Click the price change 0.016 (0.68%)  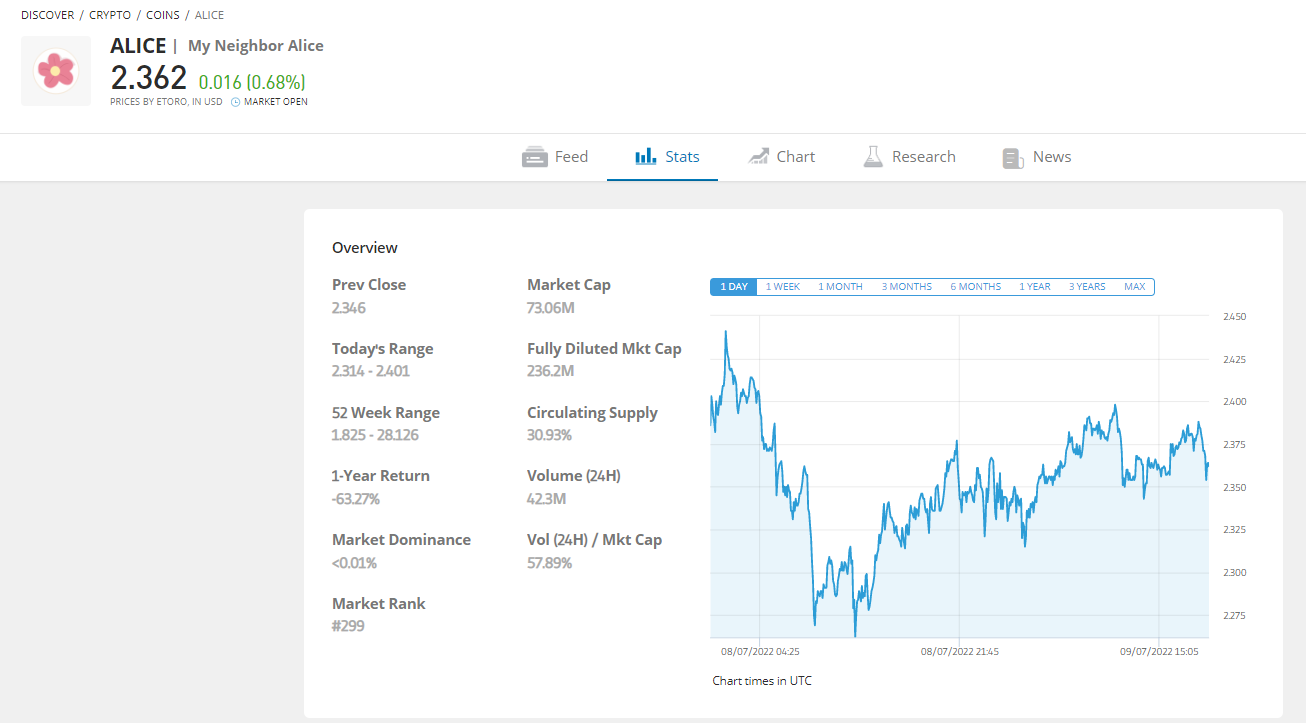(252, 82)
